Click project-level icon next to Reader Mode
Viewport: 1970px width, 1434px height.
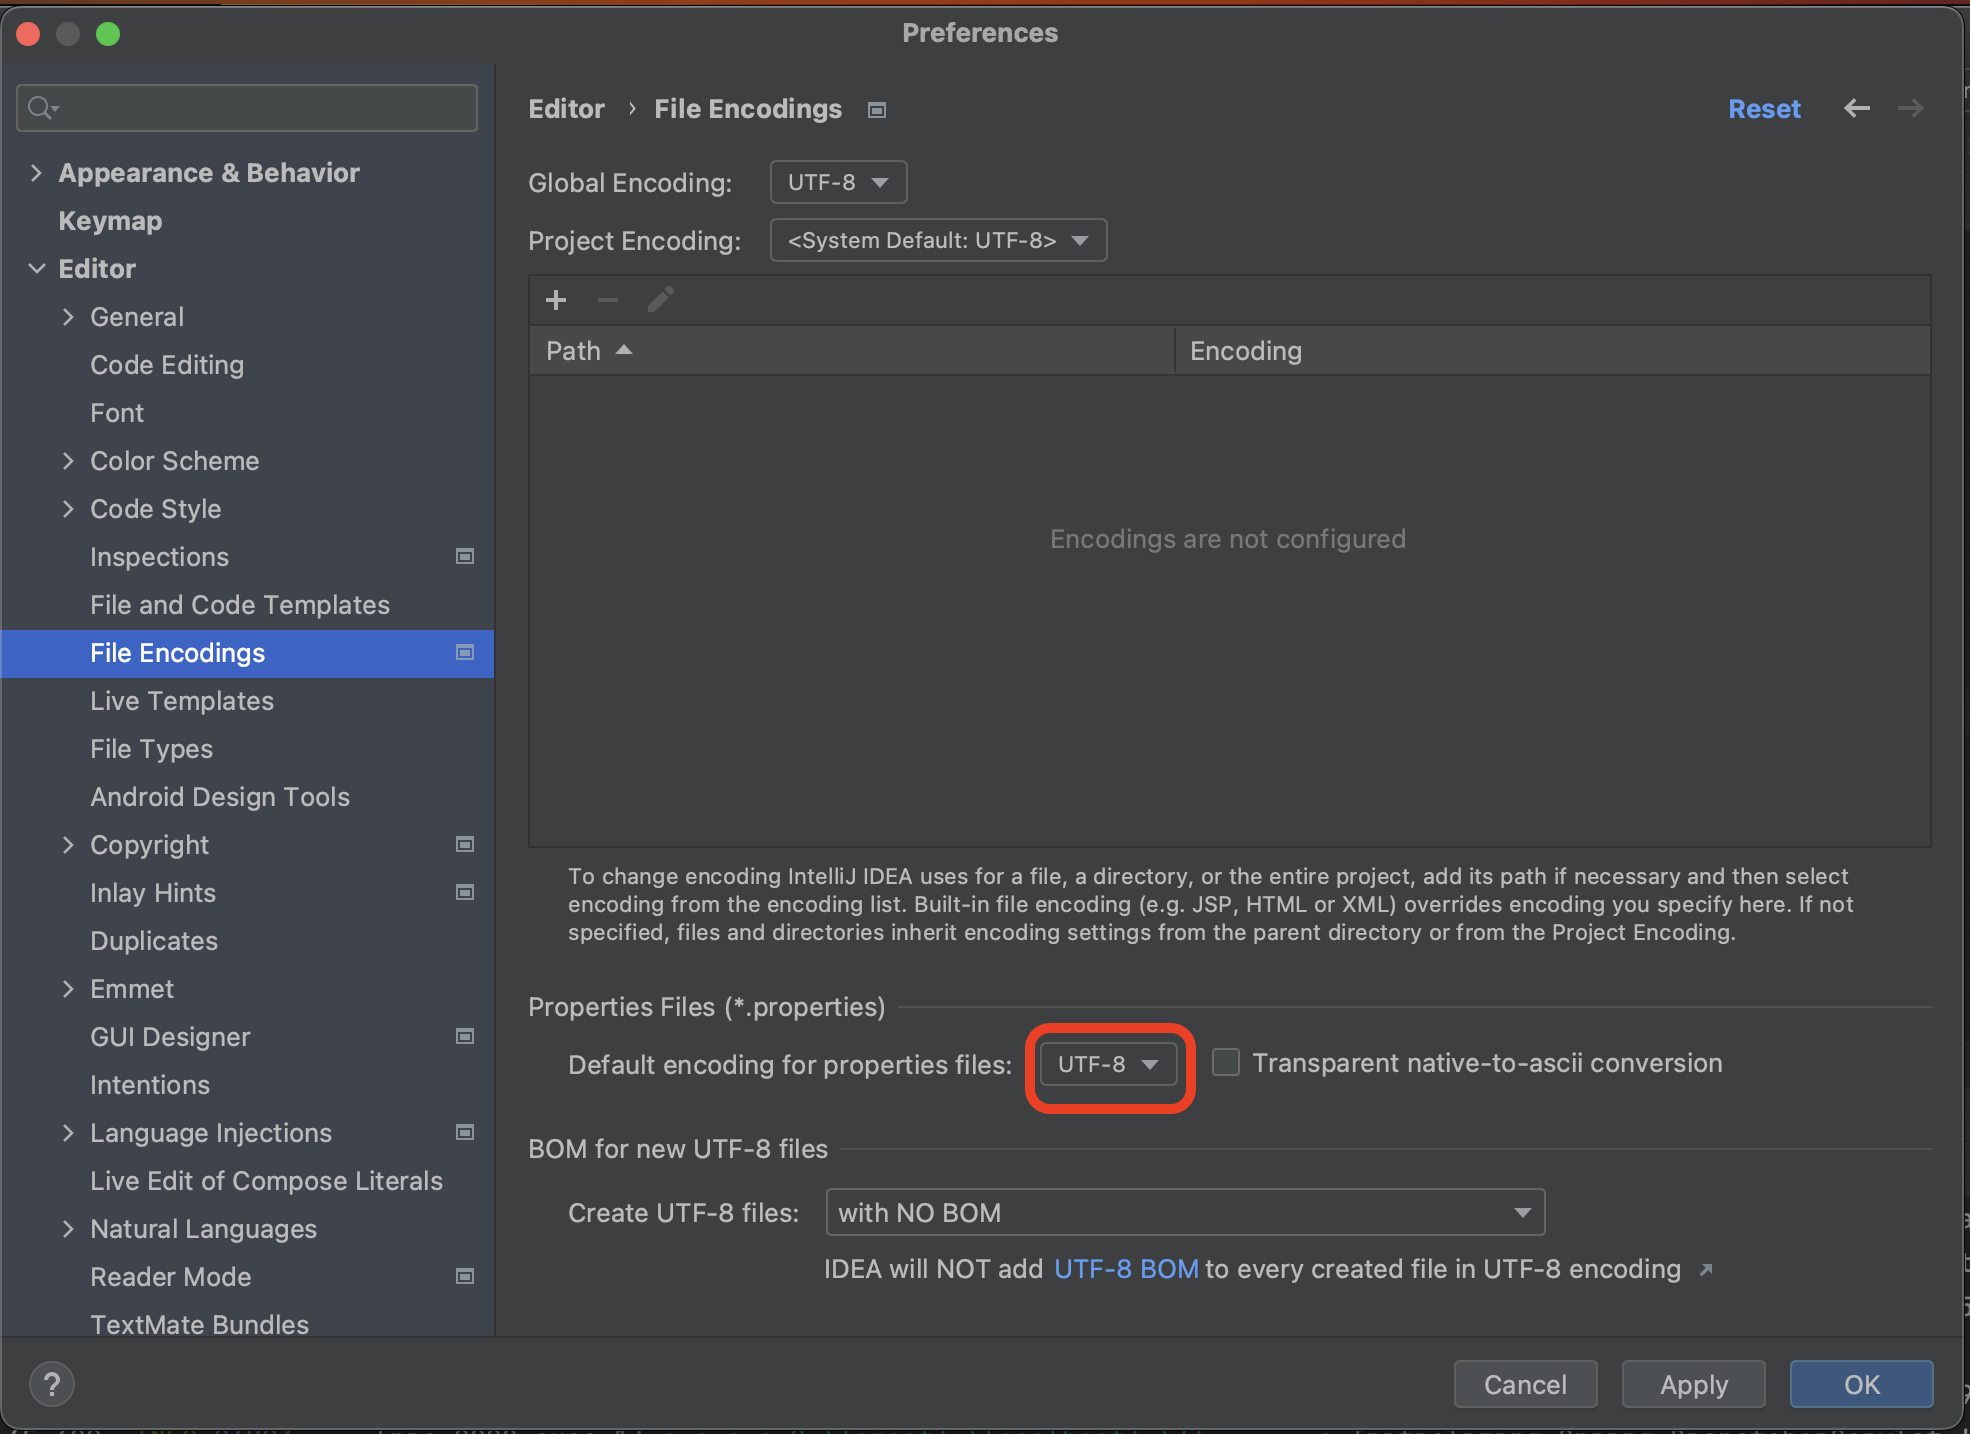tap(465, 1276)
